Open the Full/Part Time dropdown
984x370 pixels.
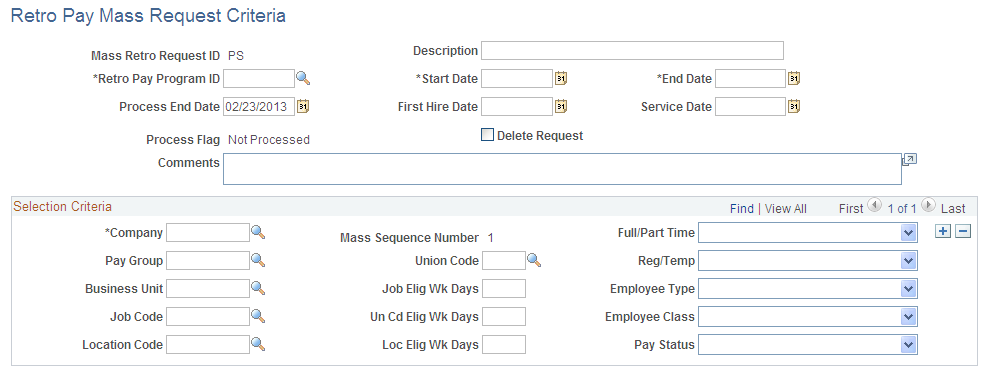[x=808, y=233]
